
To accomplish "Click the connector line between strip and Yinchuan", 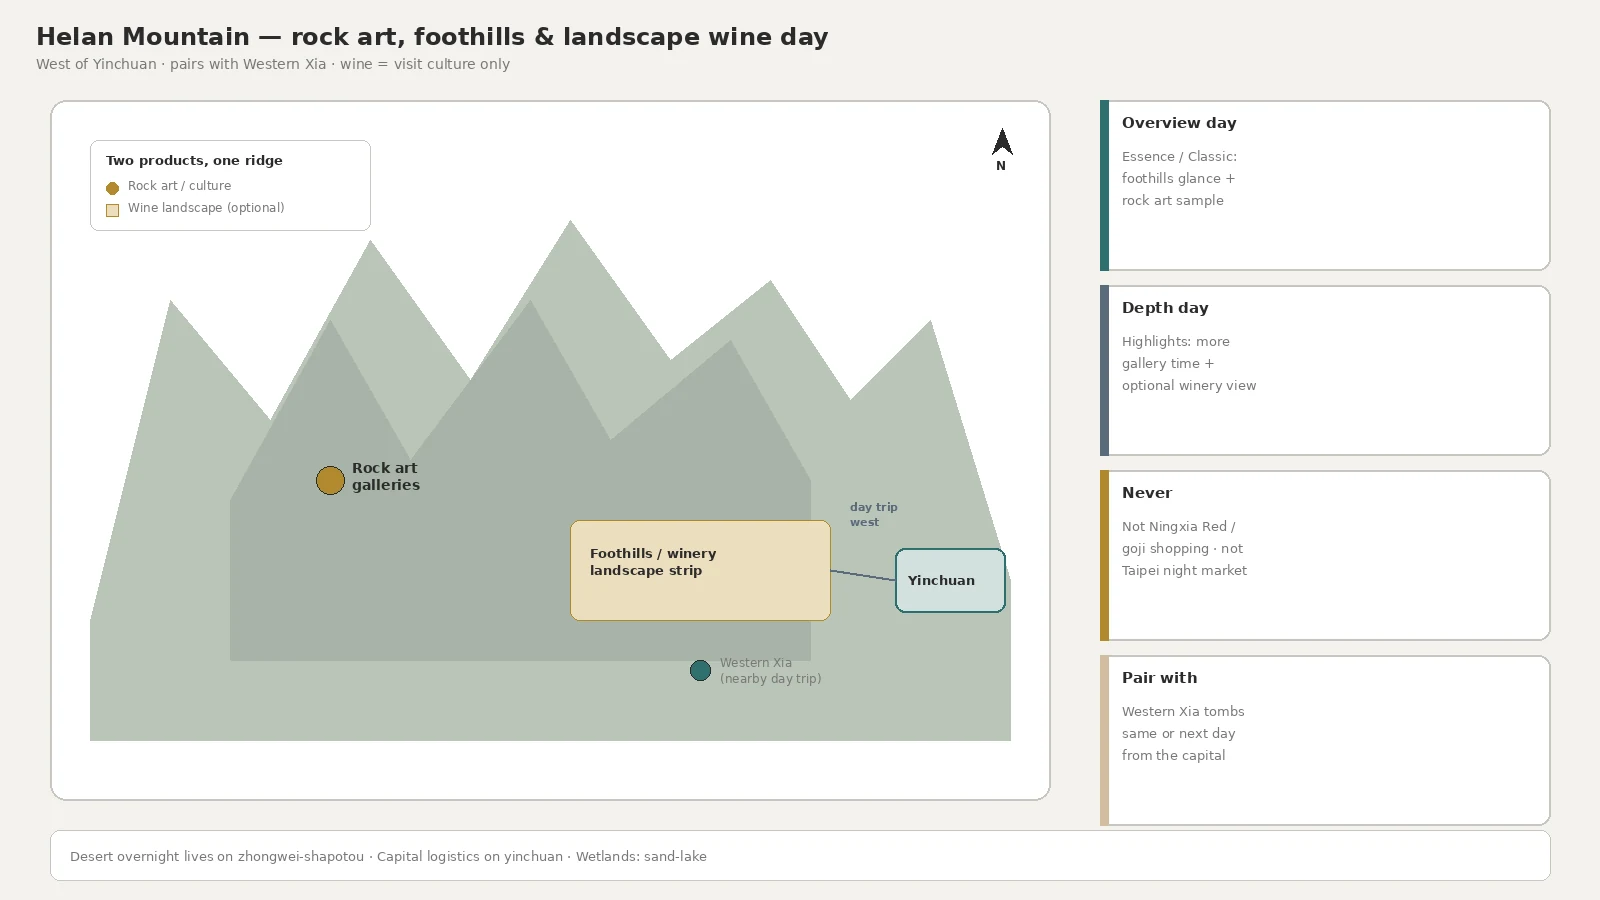I will tap(863, 575).
